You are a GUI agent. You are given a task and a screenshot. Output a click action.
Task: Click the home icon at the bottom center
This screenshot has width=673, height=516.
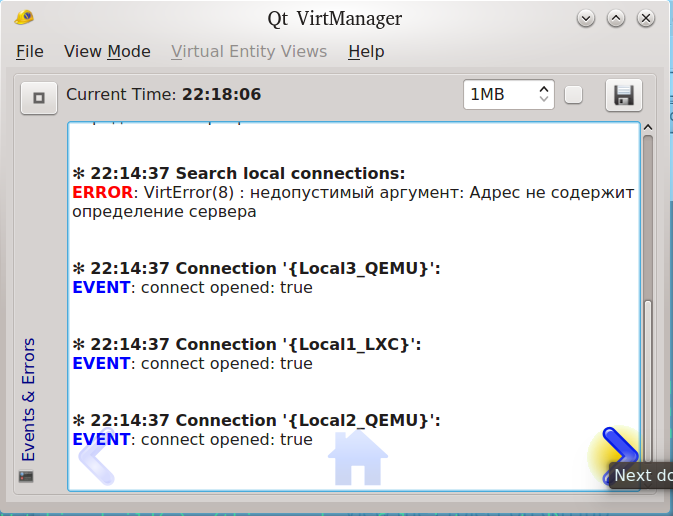point(358,458)
